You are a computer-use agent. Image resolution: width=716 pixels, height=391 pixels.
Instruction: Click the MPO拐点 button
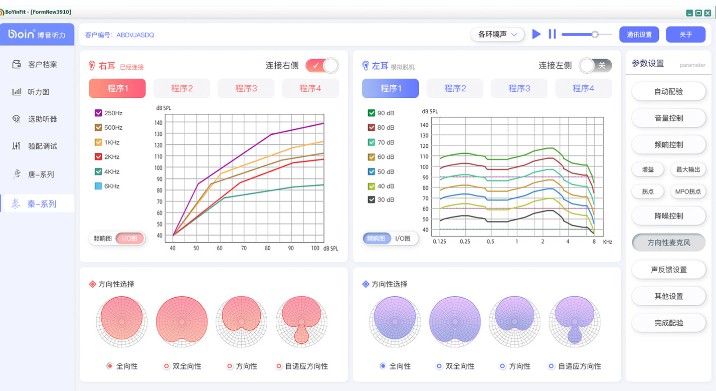[688, 191]
